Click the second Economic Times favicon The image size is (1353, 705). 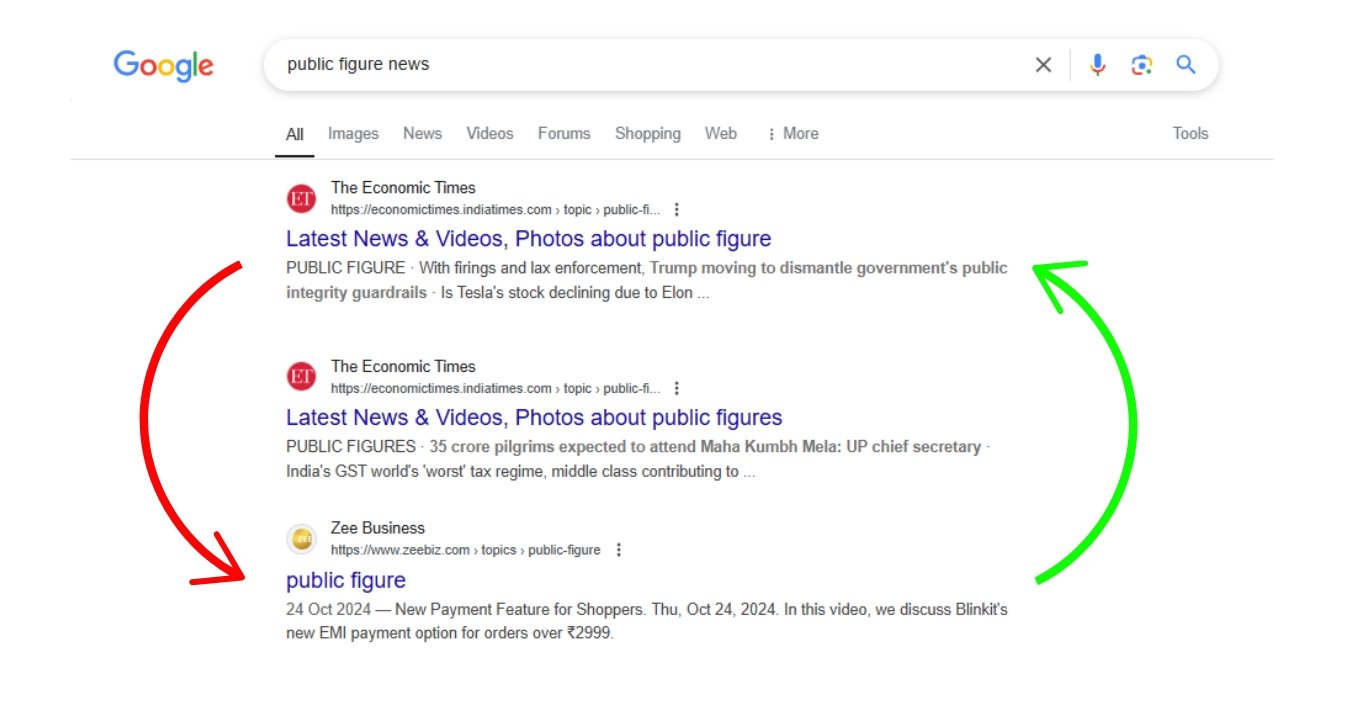point(301,377)
